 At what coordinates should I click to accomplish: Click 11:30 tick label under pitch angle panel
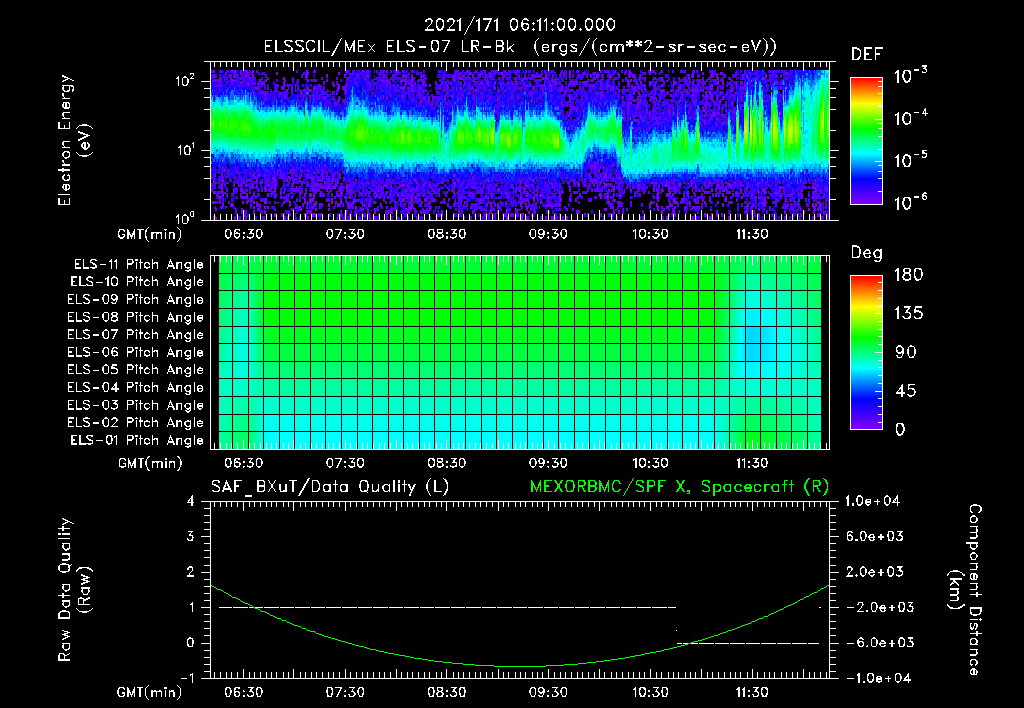752,463
